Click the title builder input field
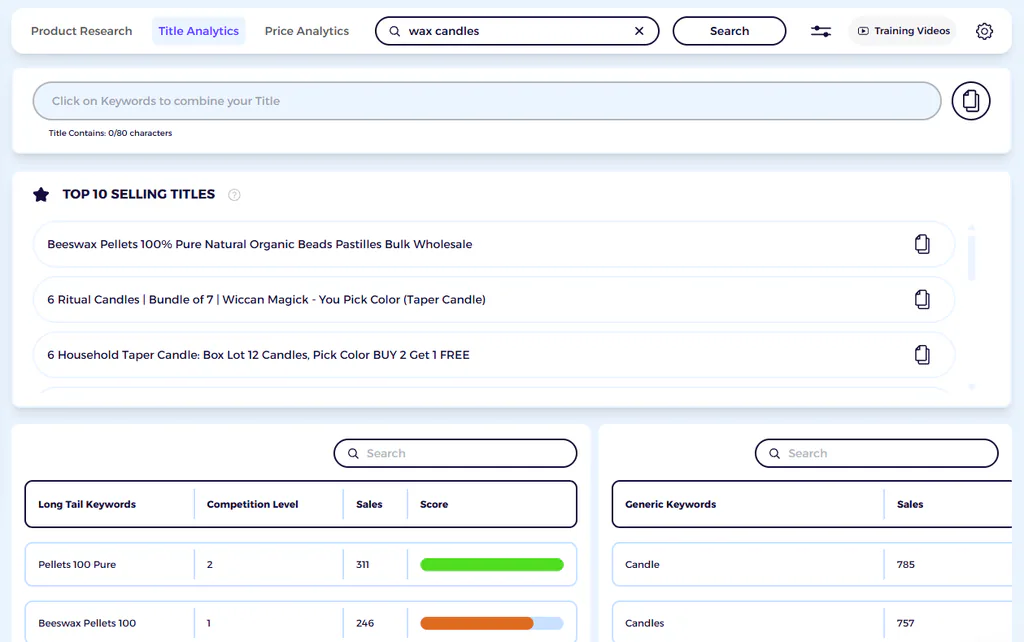This screenshot has height=642, width=1024. (487, 101)
